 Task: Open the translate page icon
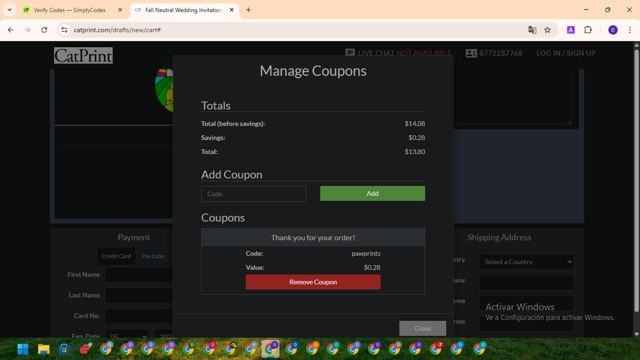[x=532, y=30]
